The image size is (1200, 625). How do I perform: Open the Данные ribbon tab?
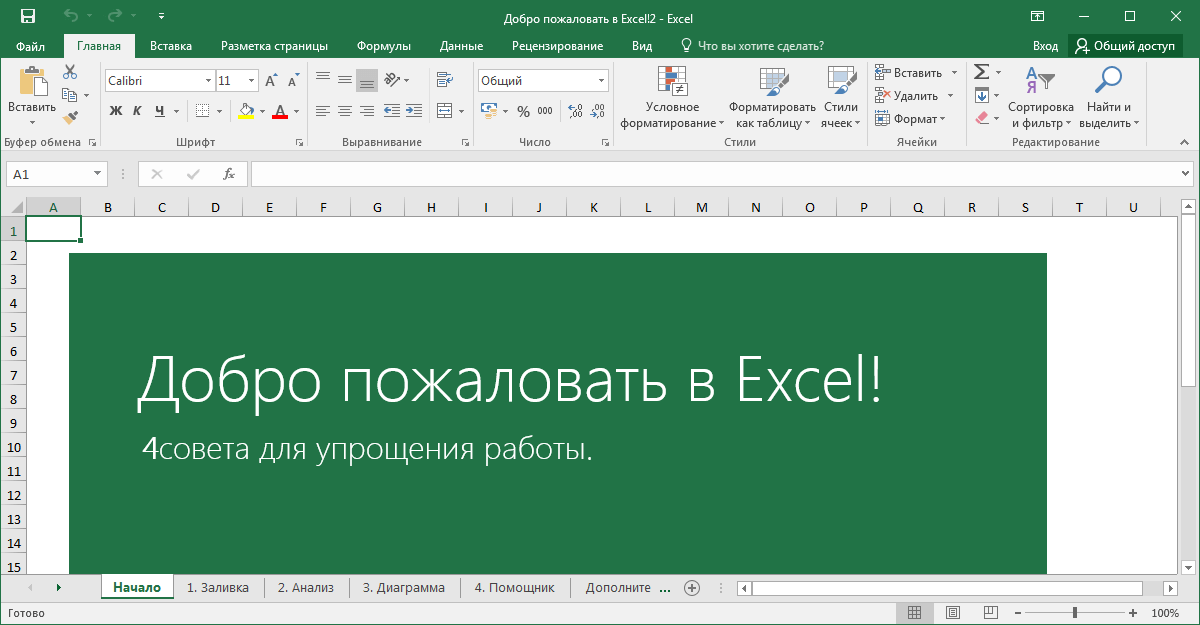coord(460,45)
